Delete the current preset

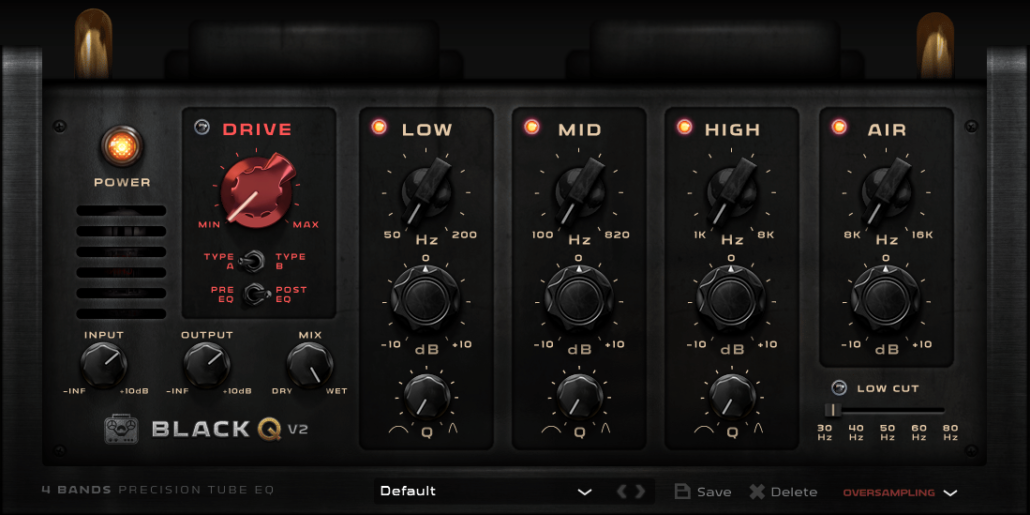[x=783, y=491]
